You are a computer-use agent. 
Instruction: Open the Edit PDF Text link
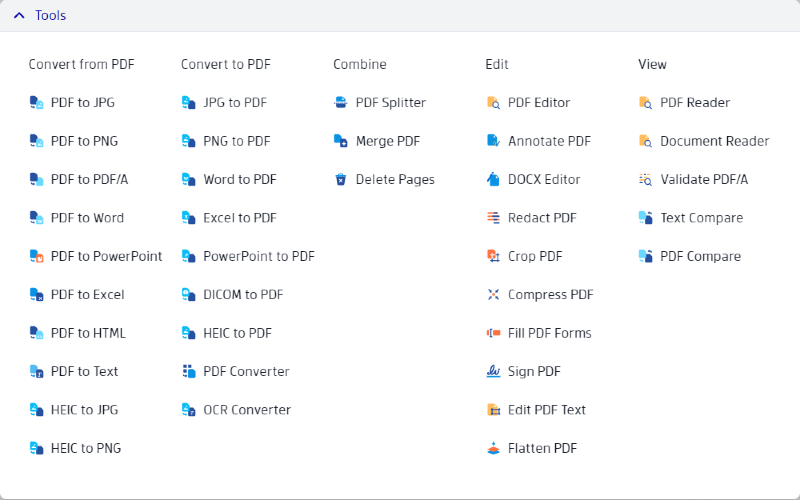pyautogui.click(x=546, y=410)
